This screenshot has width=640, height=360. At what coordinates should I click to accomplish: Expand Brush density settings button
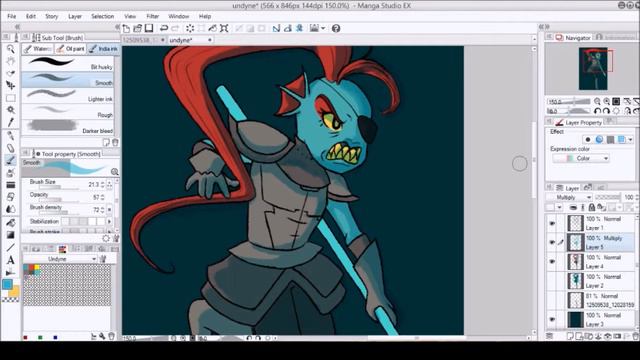(x=109, y=210)
